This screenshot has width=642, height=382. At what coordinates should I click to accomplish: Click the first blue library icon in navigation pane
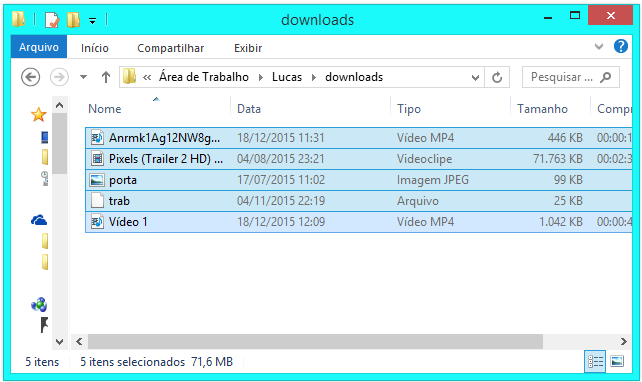pyautogui.click(x=45, y=137)
